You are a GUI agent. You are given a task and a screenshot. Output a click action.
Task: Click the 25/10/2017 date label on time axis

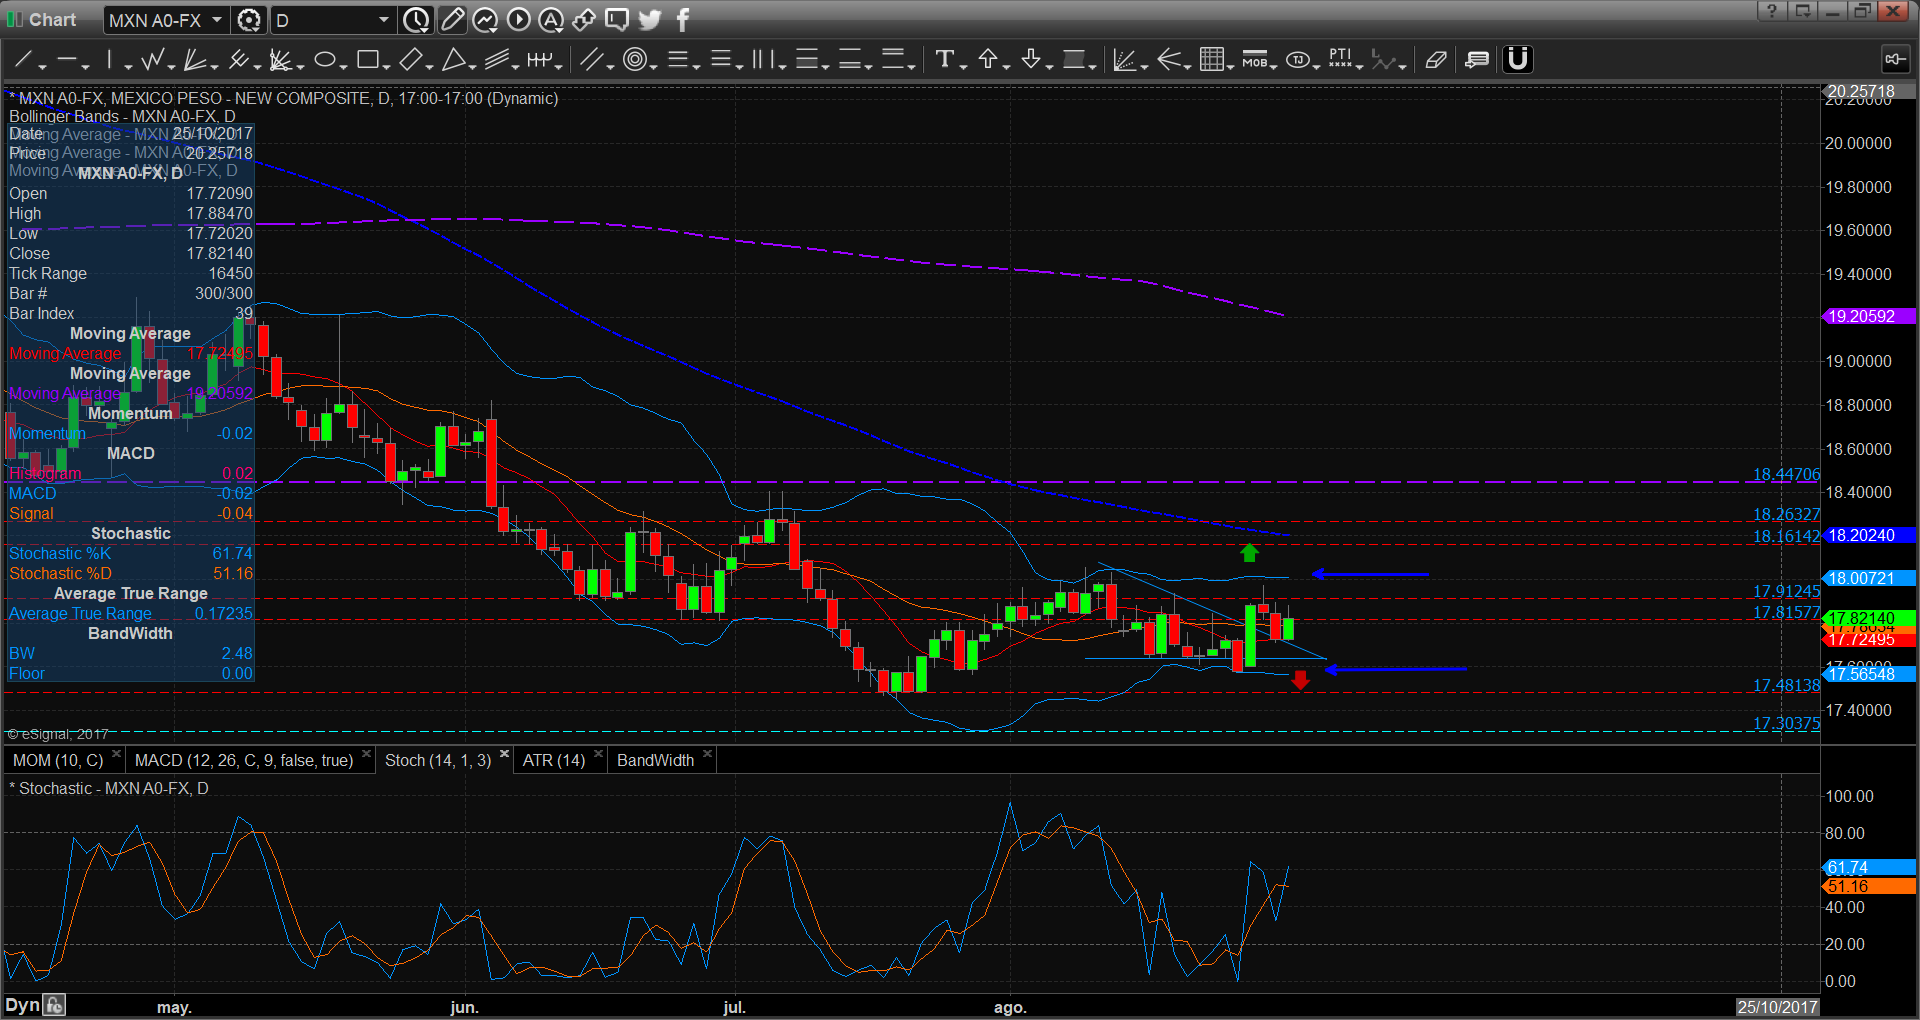click(x=1777, y=1007)
